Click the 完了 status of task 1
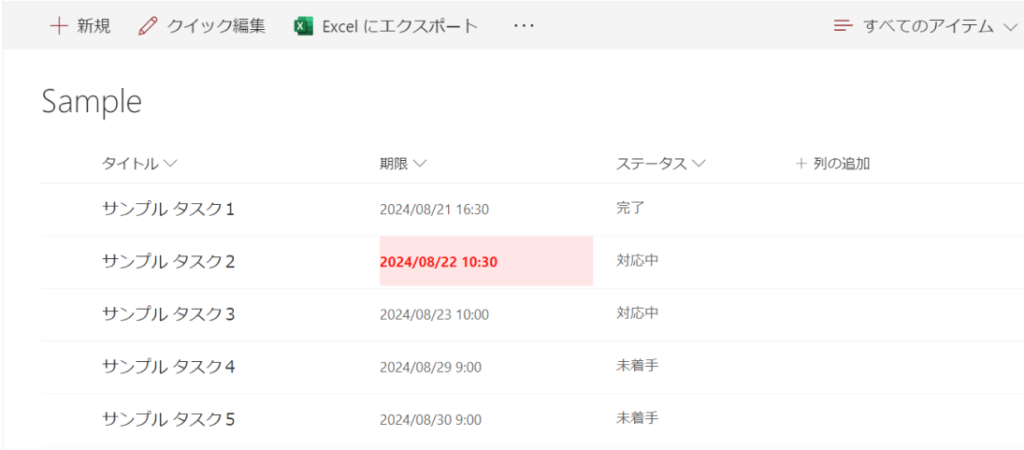 pyautogui.click(x=631, y=209)
